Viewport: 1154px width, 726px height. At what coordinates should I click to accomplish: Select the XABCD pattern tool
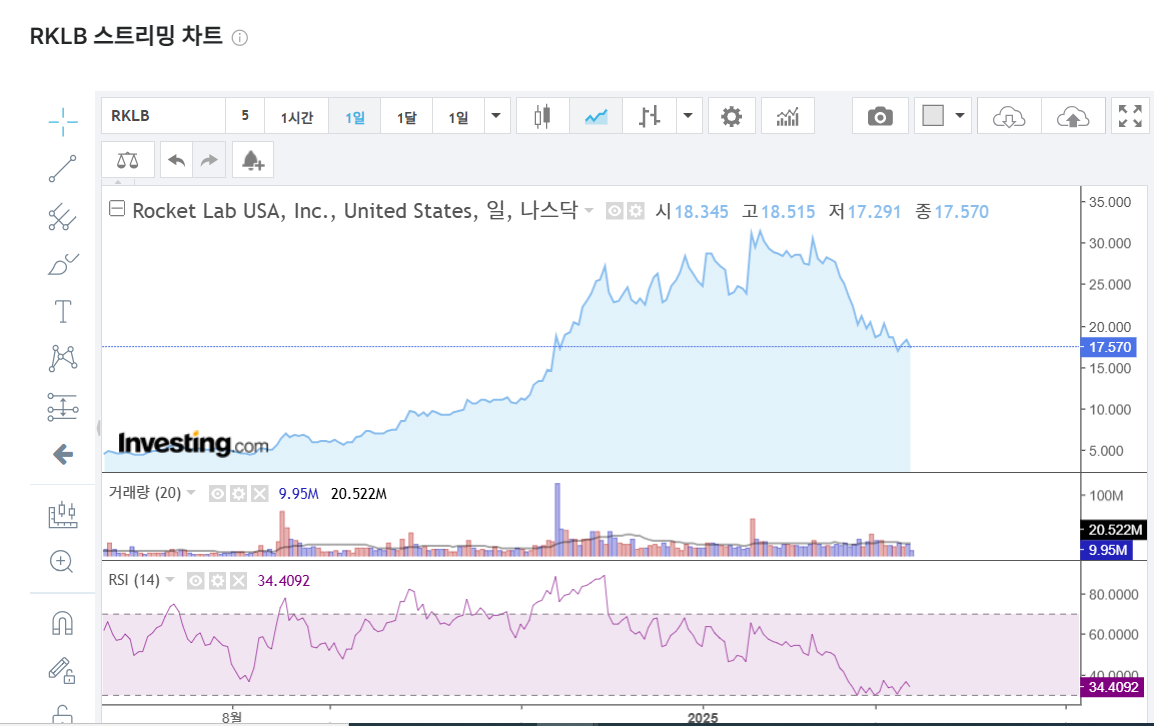click(63, 359)
